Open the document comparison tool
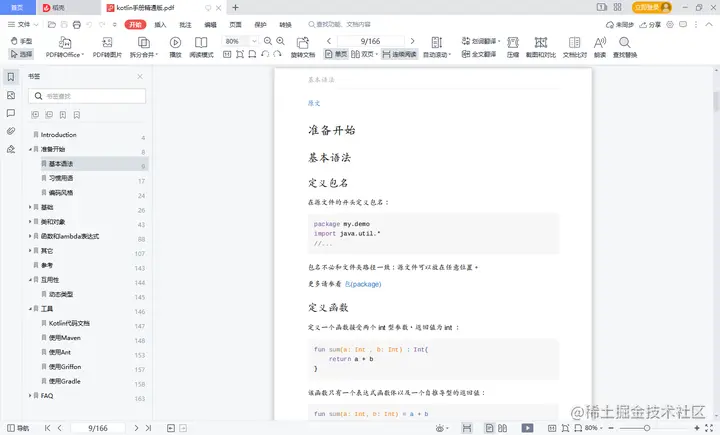720x435 pixels. pyautogui.click(x=574, y=47)
